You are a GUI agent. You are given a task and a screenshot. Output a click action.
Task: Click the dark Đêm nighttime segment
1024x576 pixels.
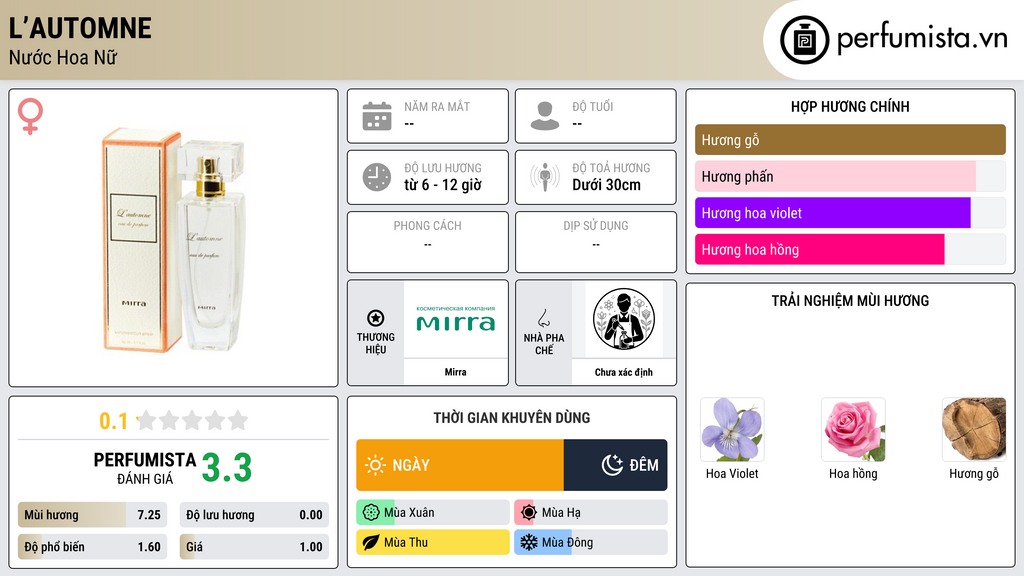(x=615, y=465)
